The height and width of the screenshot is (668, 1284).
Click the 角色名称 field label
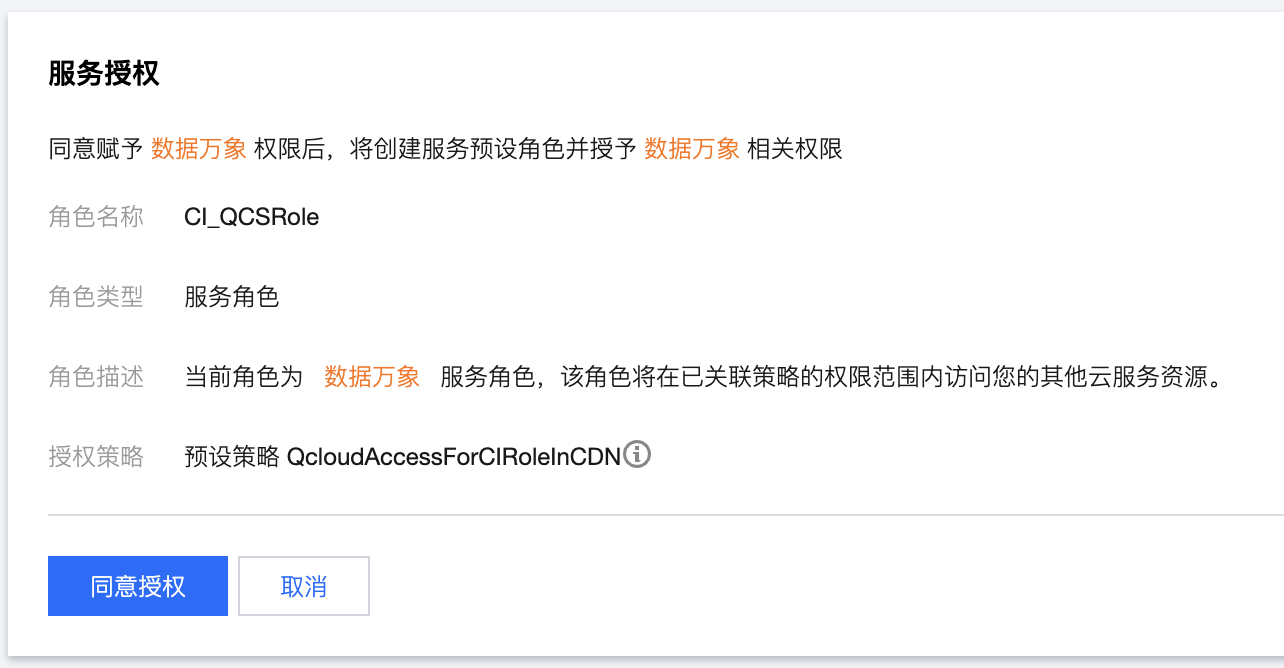coord(96,217)
